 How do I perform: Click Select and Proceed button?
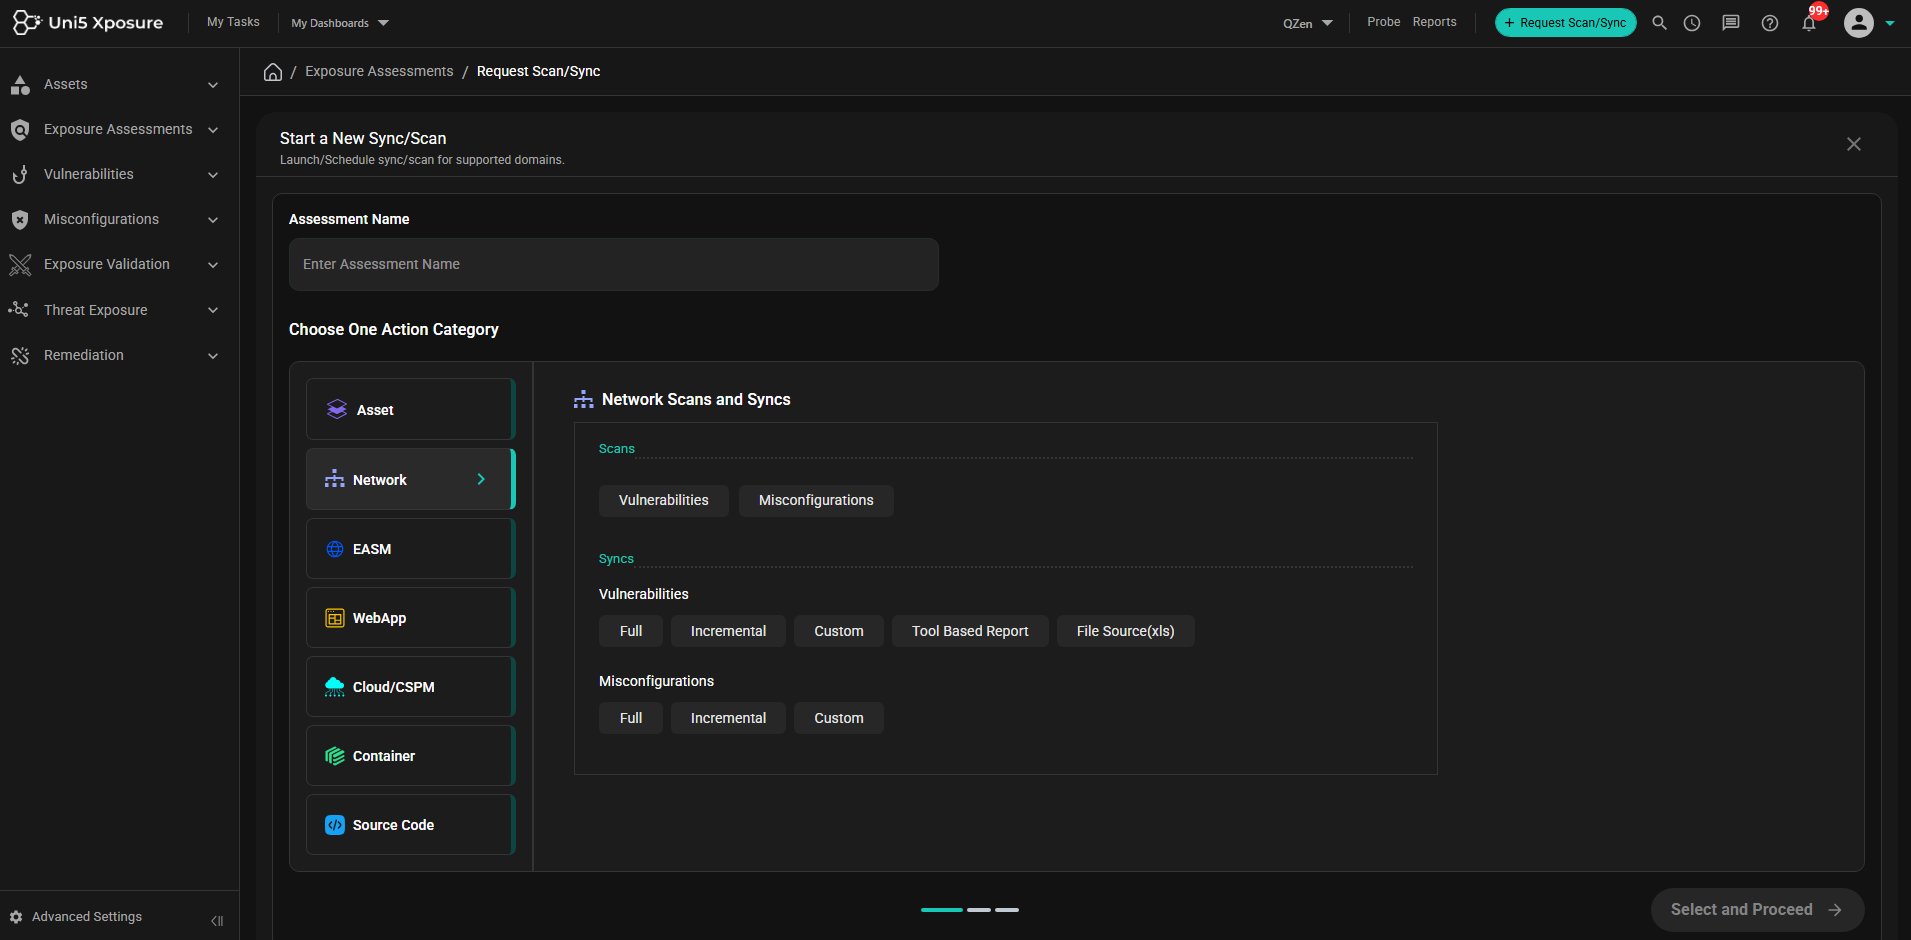1757,910
